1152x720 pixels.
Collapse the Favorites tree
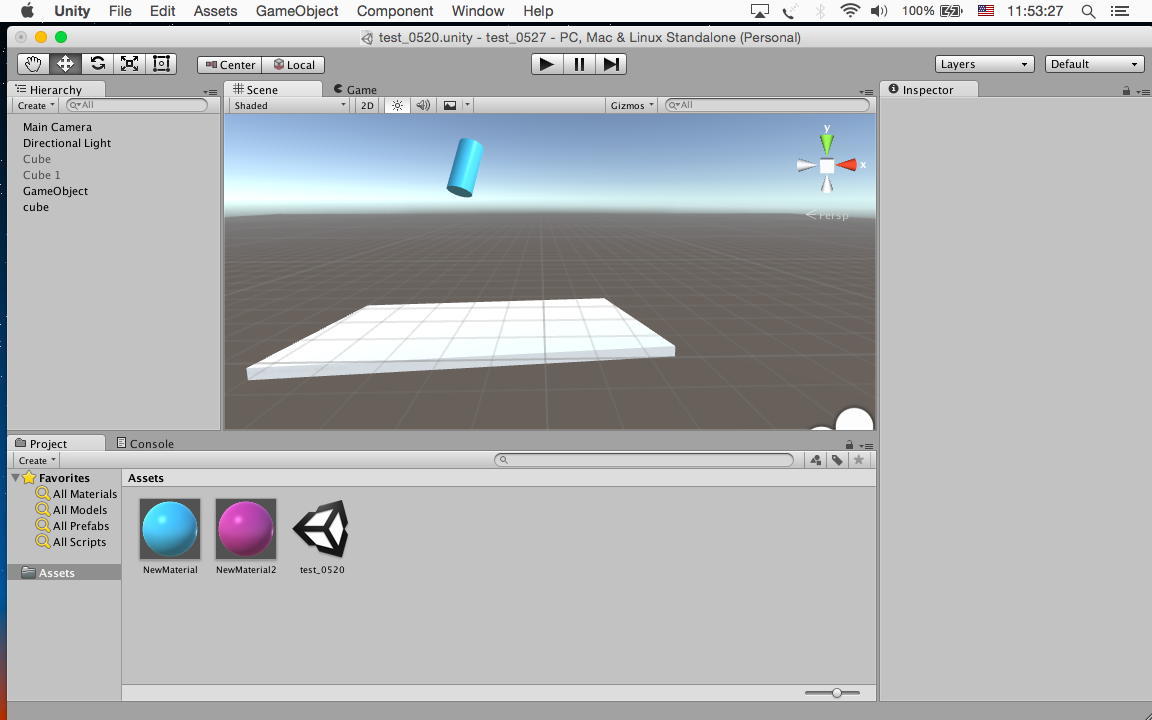pos(15,478)
